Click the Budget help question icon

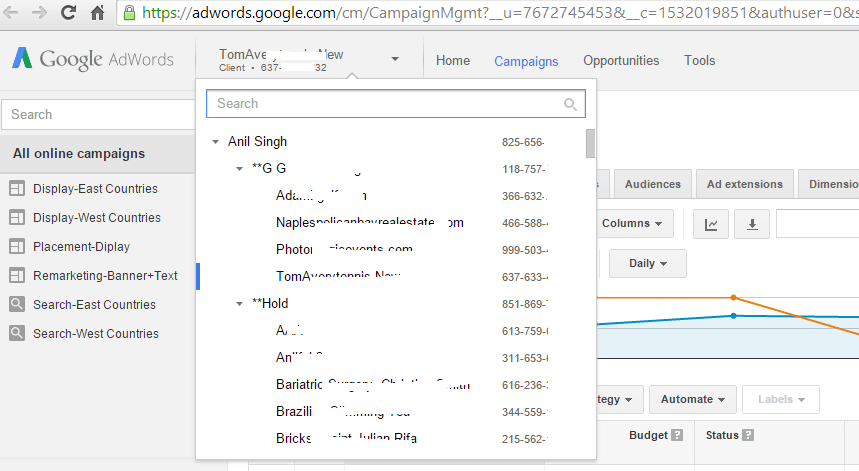coord(677,435)
